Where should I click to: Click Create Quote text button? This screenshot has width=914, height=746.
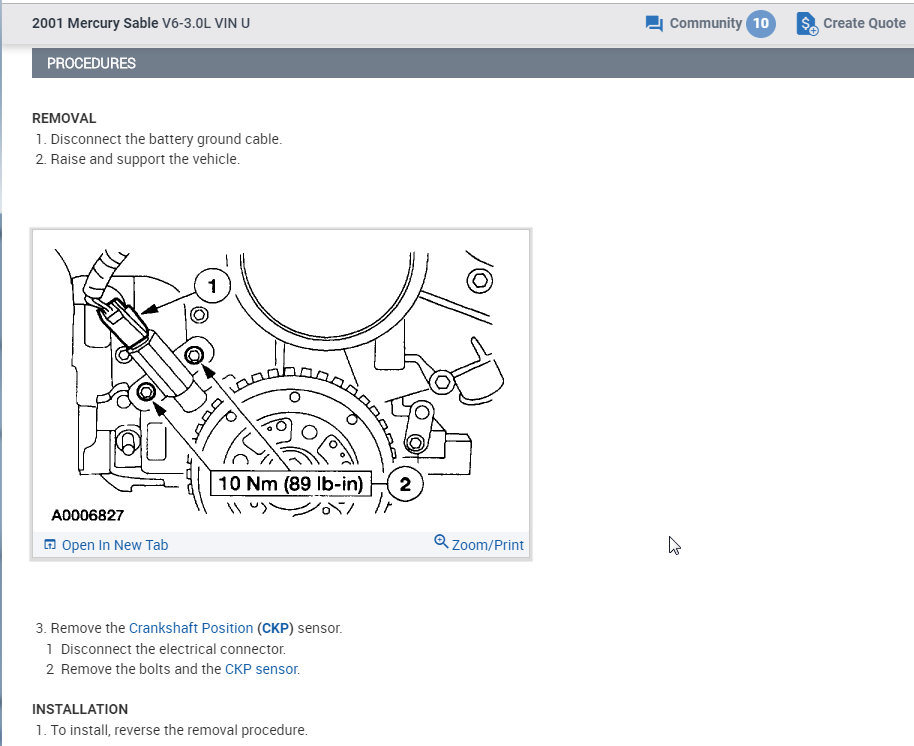pos(864,23)
